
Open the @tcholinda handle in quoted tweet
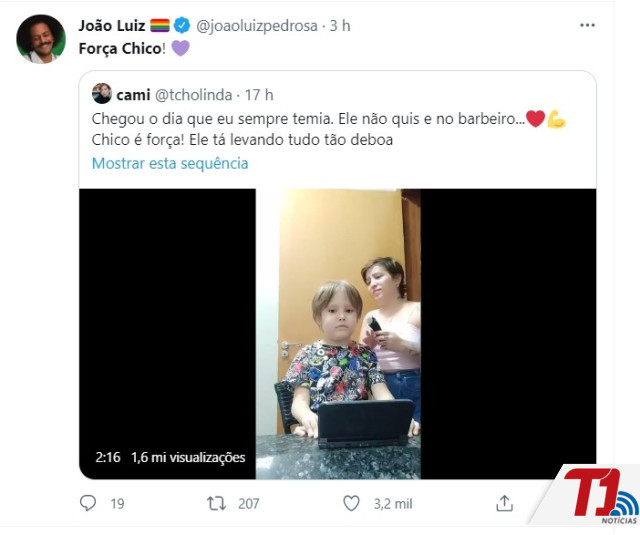193,95
